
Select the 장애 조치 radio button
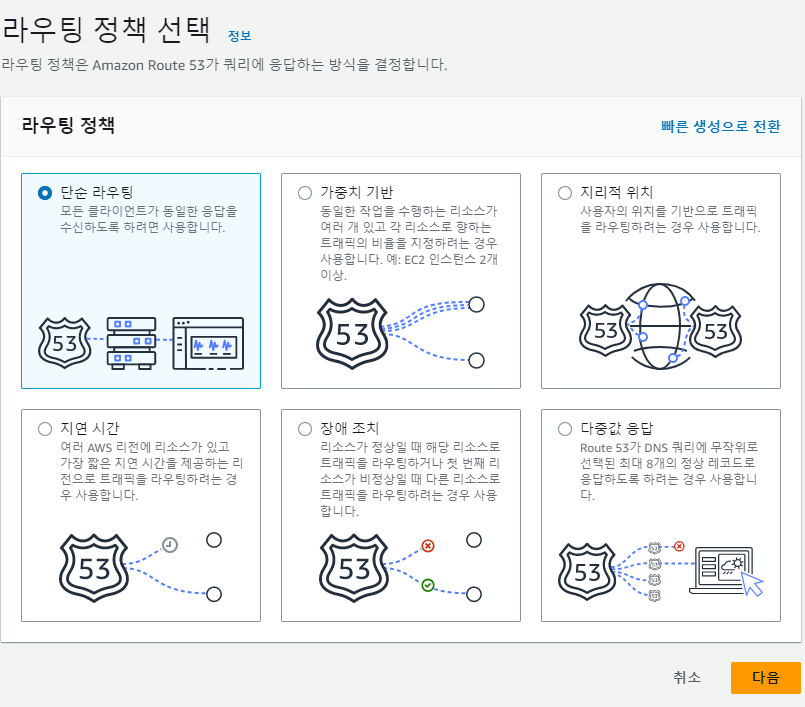305,429
